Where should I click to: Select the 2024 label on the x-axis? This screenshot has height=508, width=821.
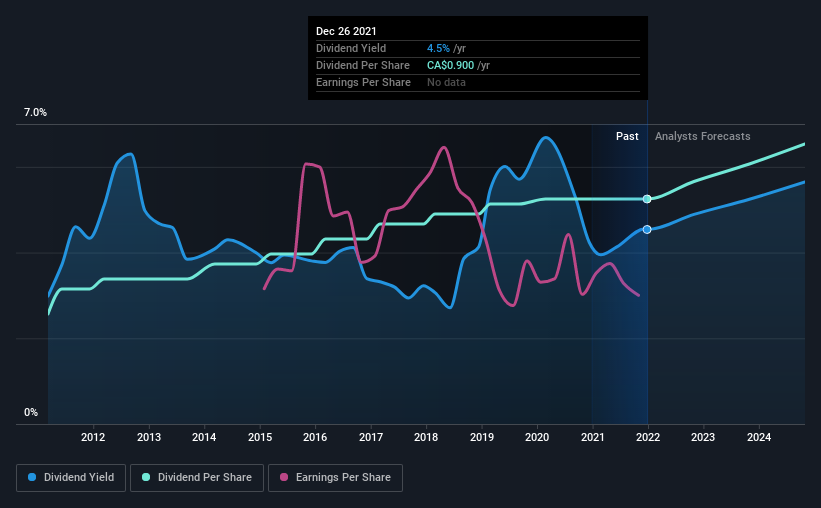coord(759,437)
